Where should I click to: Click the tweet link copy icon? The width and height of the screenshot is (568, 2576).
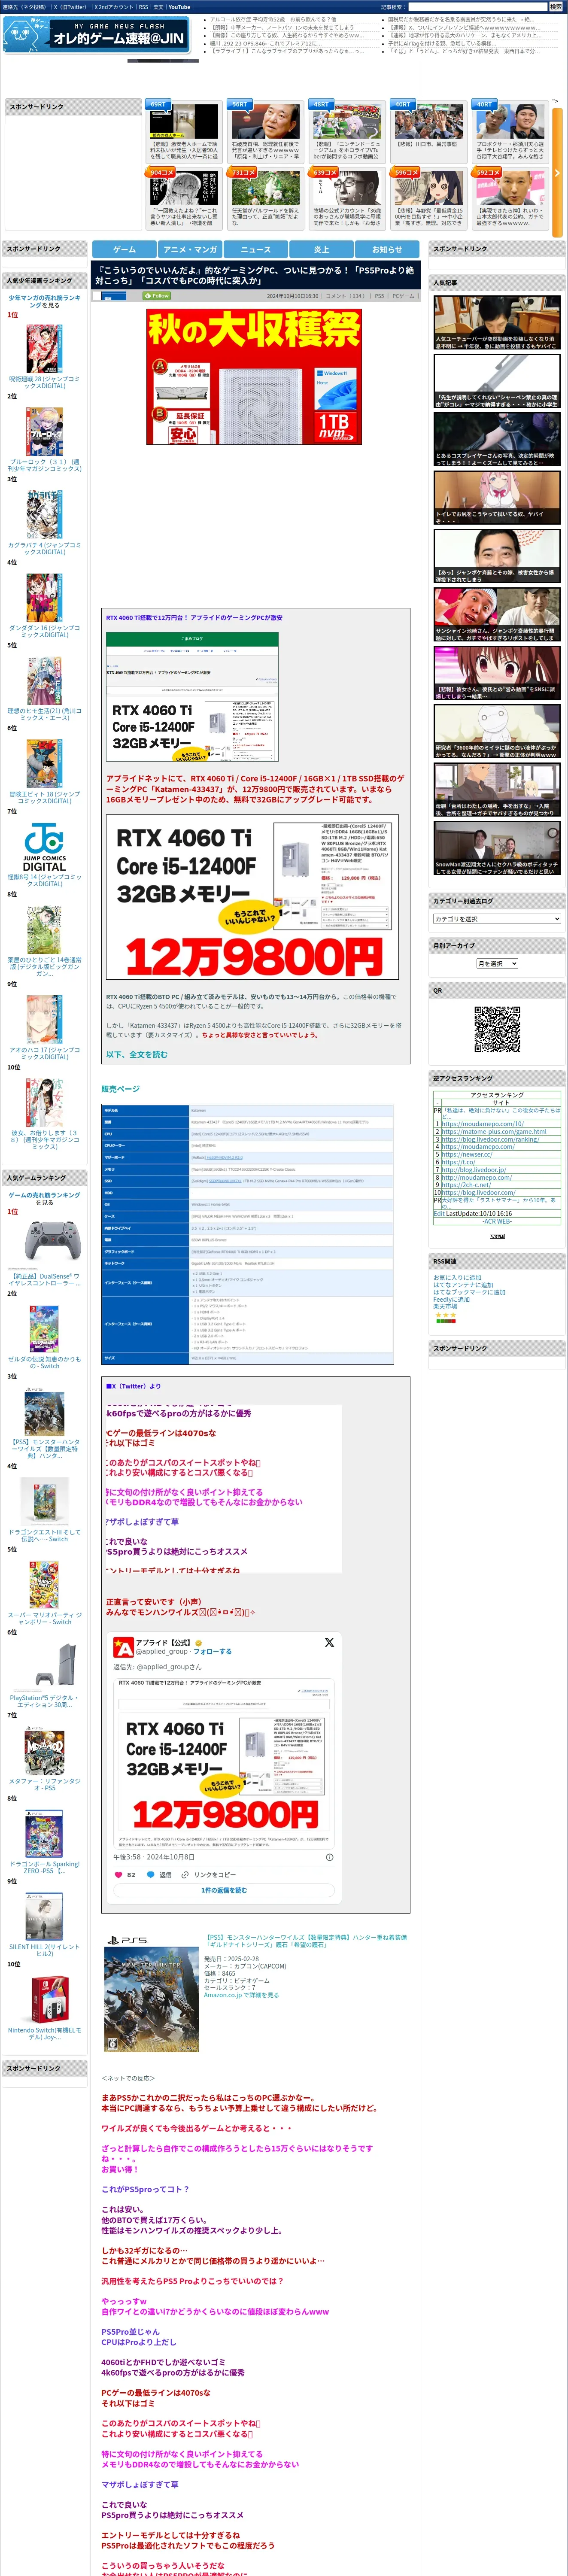(x=185, y=1875)
